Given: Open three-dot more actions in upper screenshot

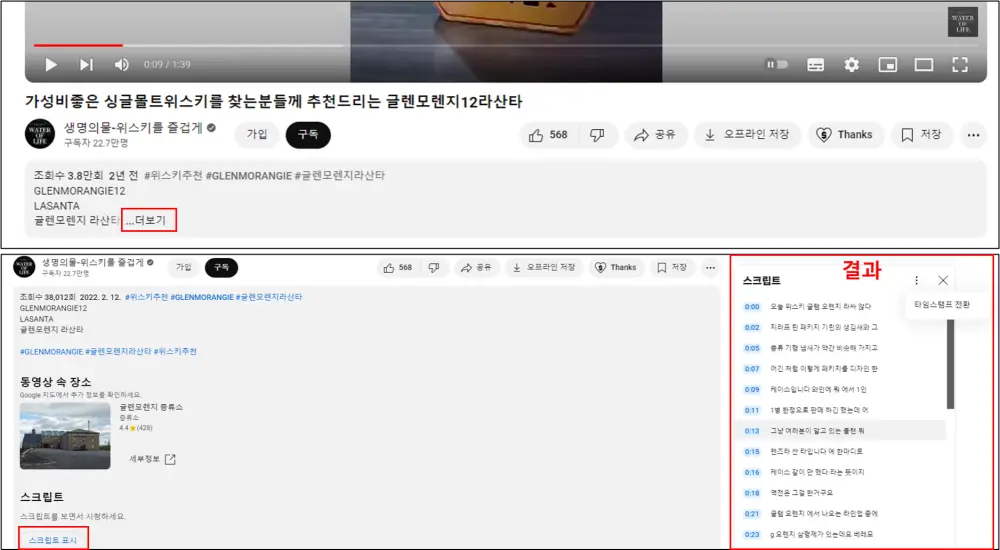Looking at the screenshot, I should 973,135.
